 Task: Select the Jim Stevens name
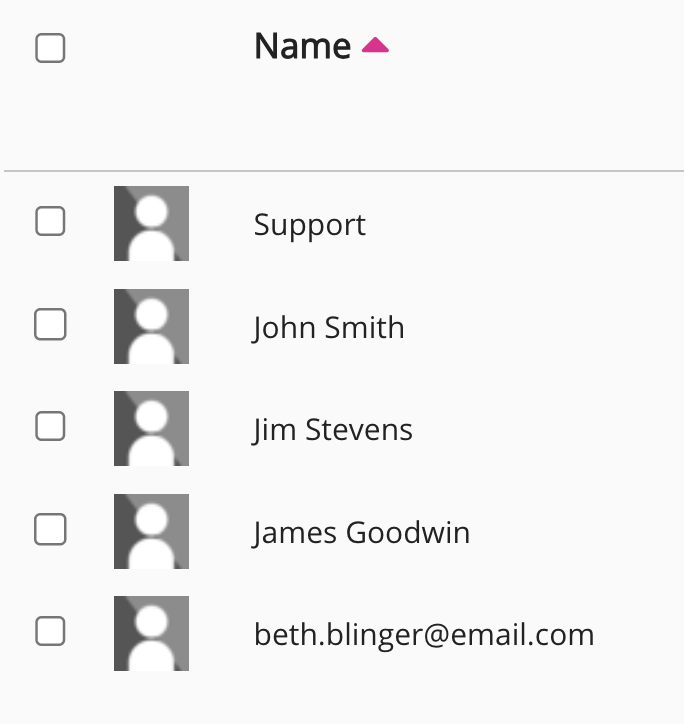[332, 430]
